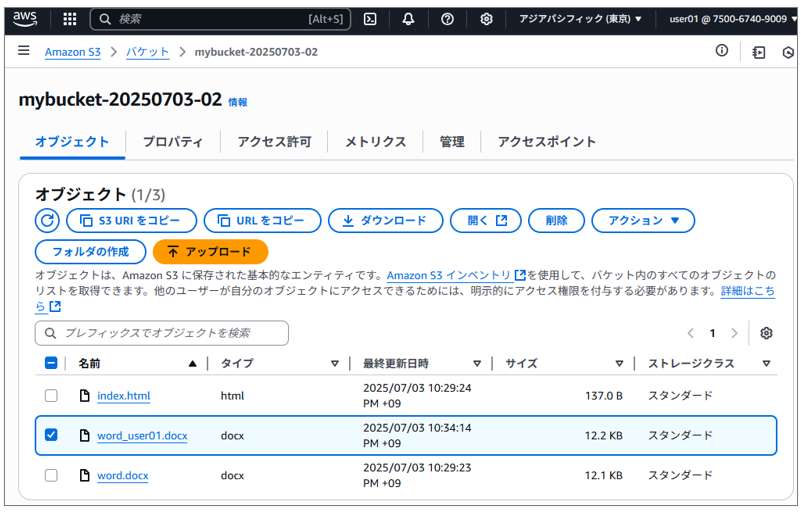801x512 pixels.
Task: Click the file icon beside index.html
Action: (85, 395)
